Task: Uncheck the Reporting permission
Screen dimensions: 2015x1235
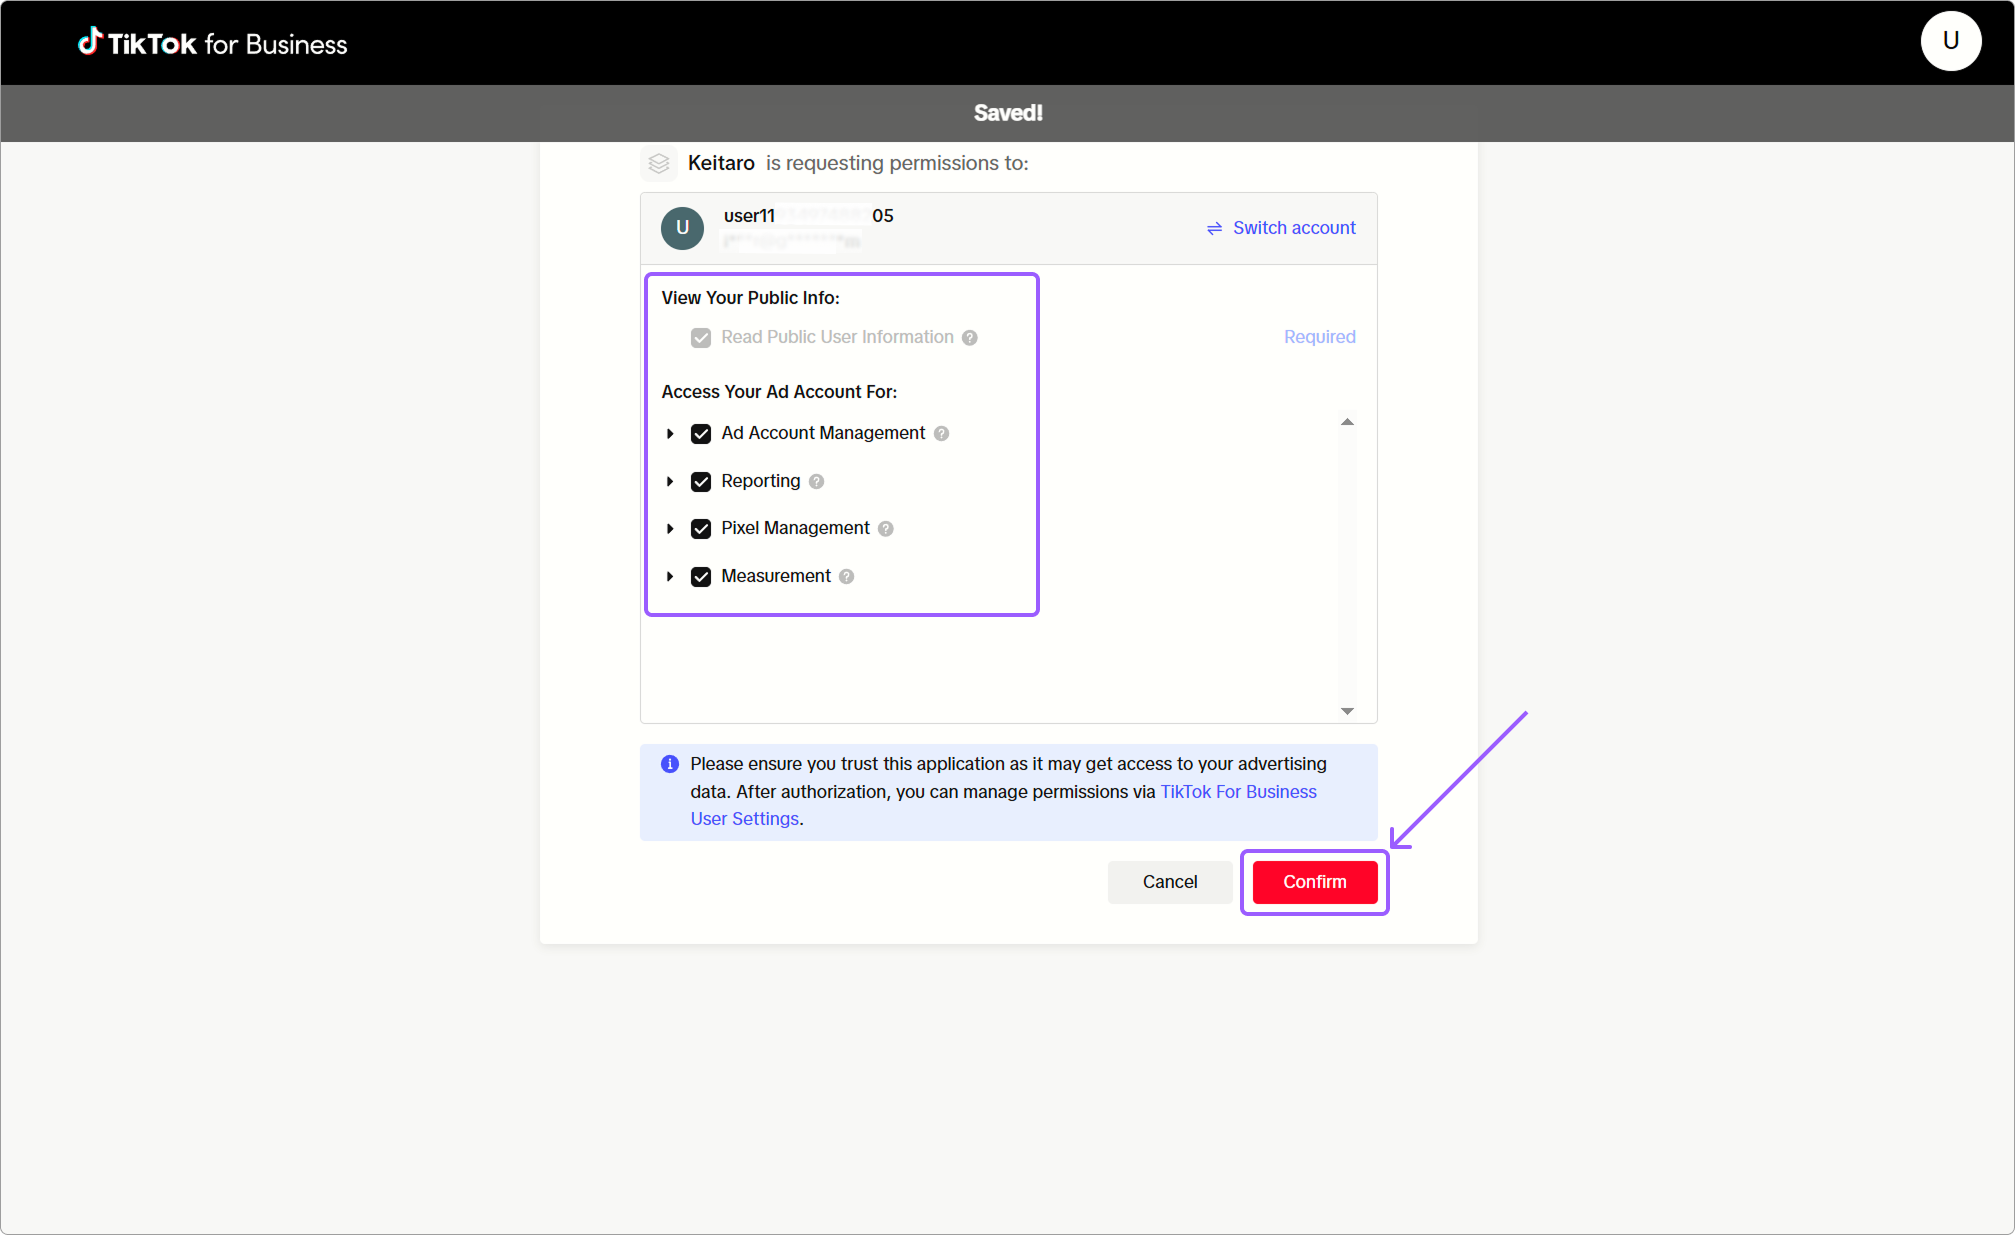Action: coord(701,482)
